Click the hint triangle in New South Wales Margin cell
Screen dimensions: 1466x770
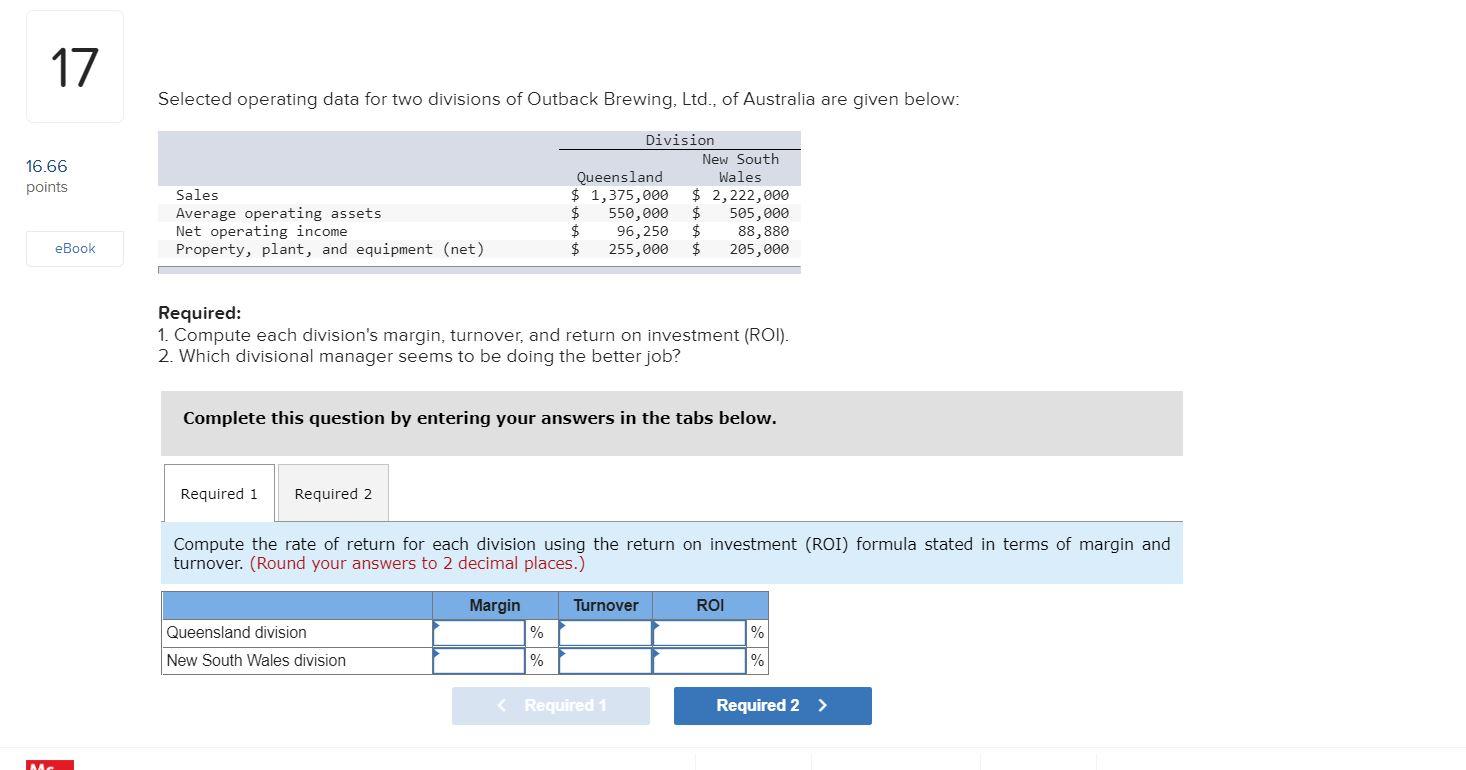click(436, 653)
